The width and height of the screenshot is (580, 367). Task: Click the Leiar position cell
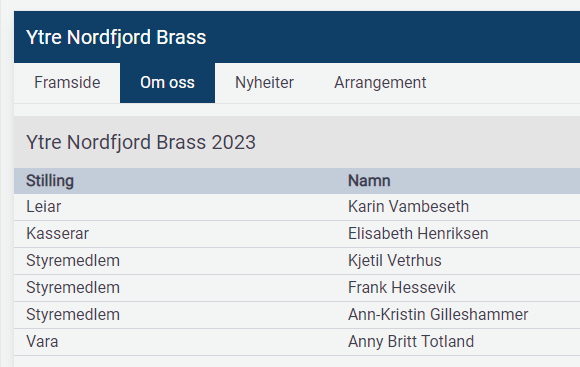(44, 206)
